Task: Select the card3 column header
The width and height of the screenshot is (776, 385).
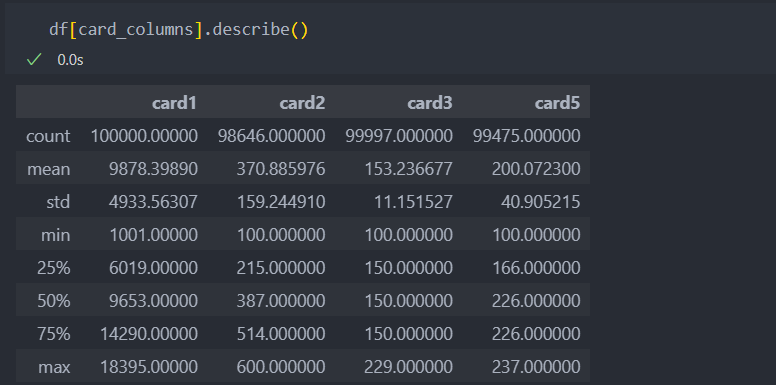Action: pos(430,103)
